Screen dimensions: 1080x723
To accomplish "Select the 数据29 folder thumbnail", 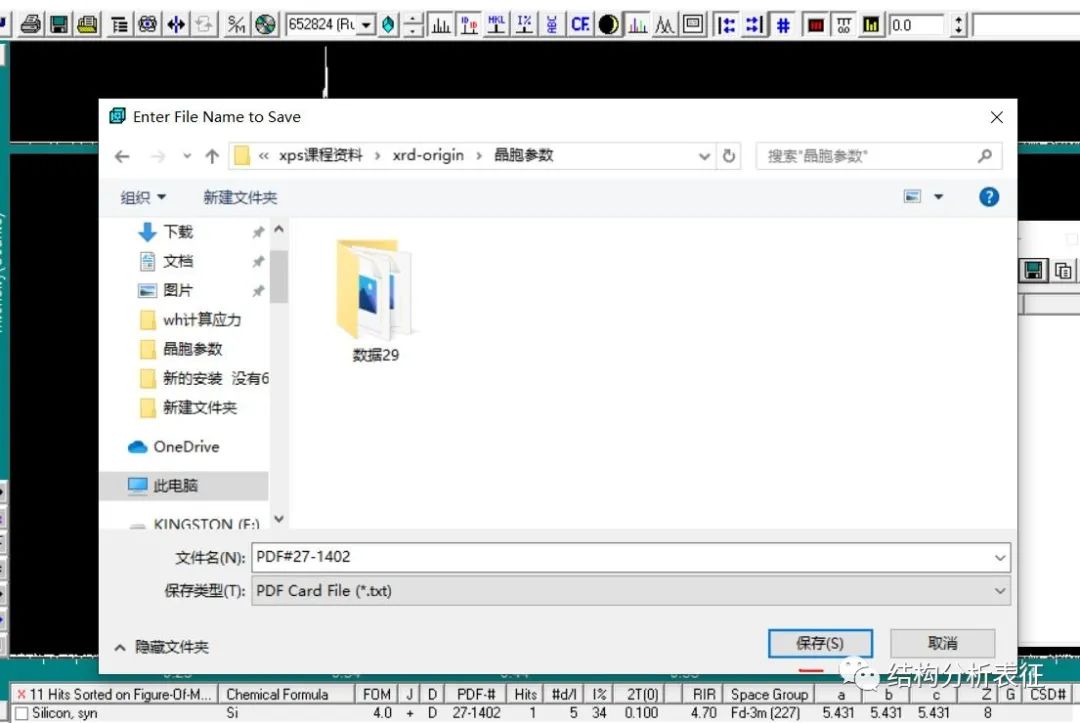I will point(375,301).
